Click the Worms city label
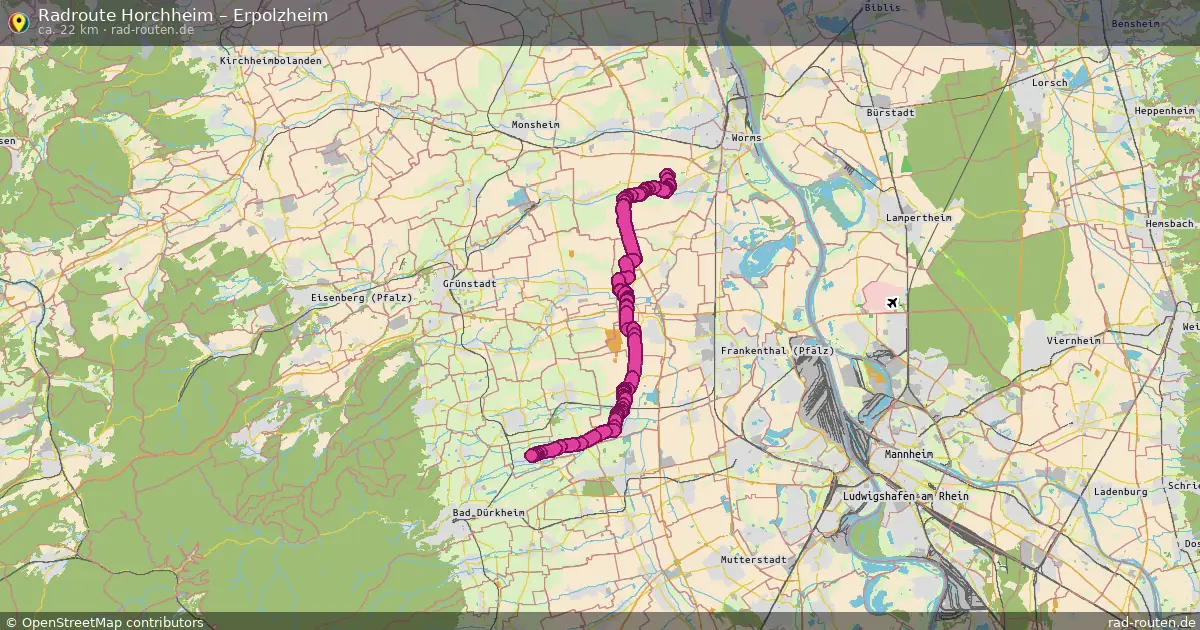 pyautogui.click(x=746, y=138)
